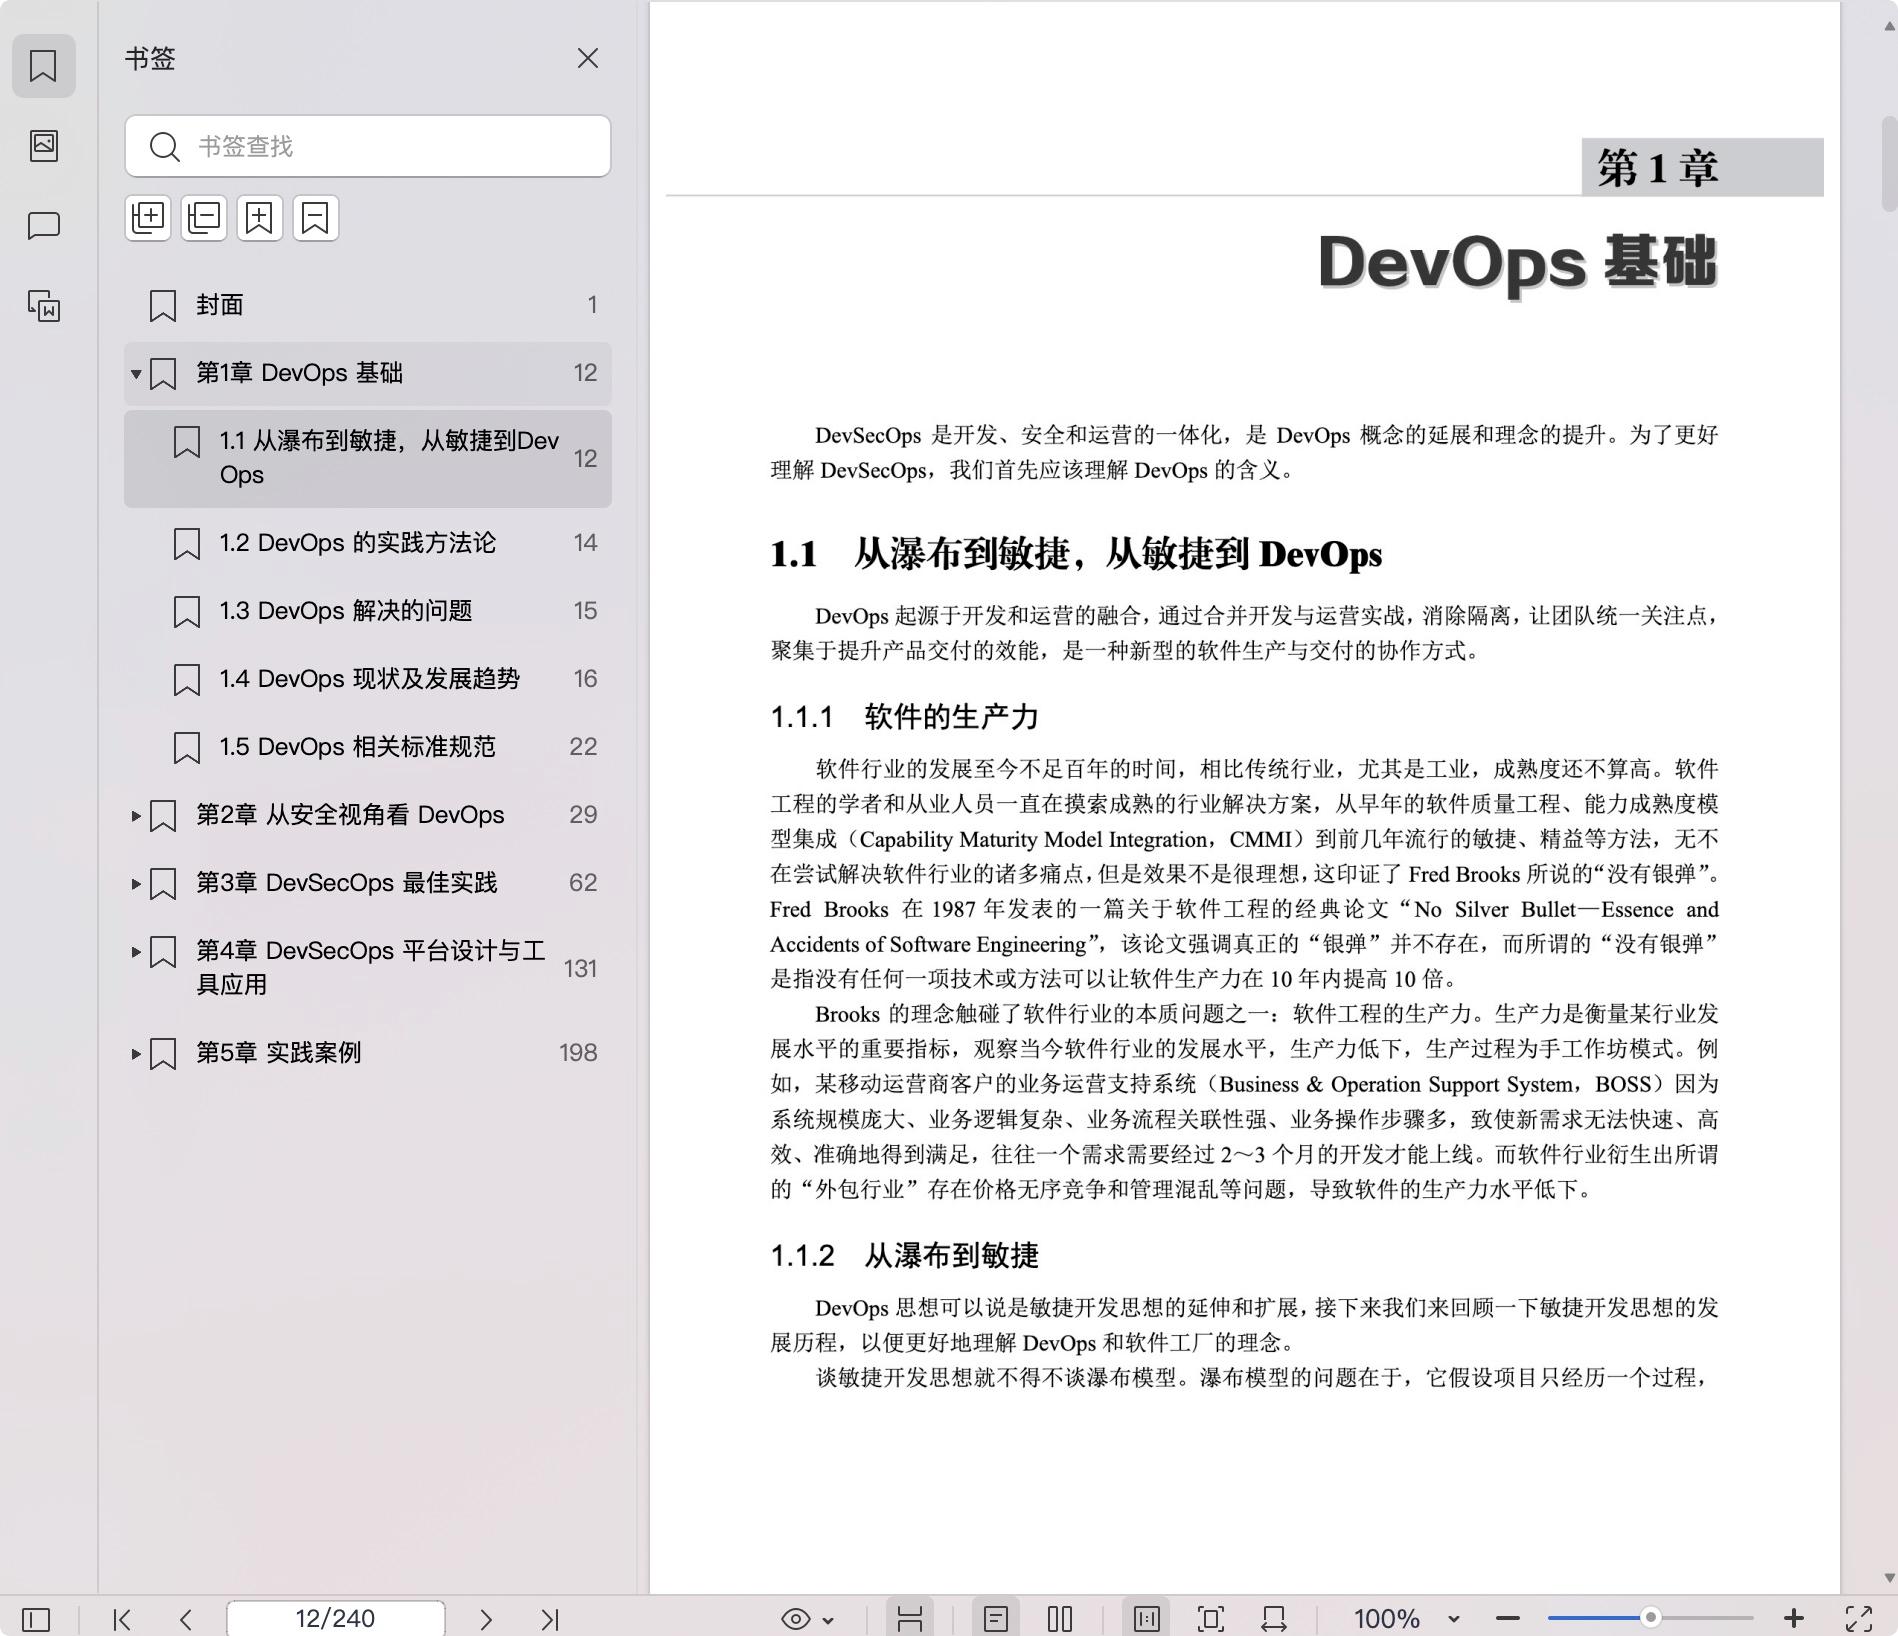Open the thumbnails panel icon
This screenshot has height=1636, width=1898.
click(43, 145)
